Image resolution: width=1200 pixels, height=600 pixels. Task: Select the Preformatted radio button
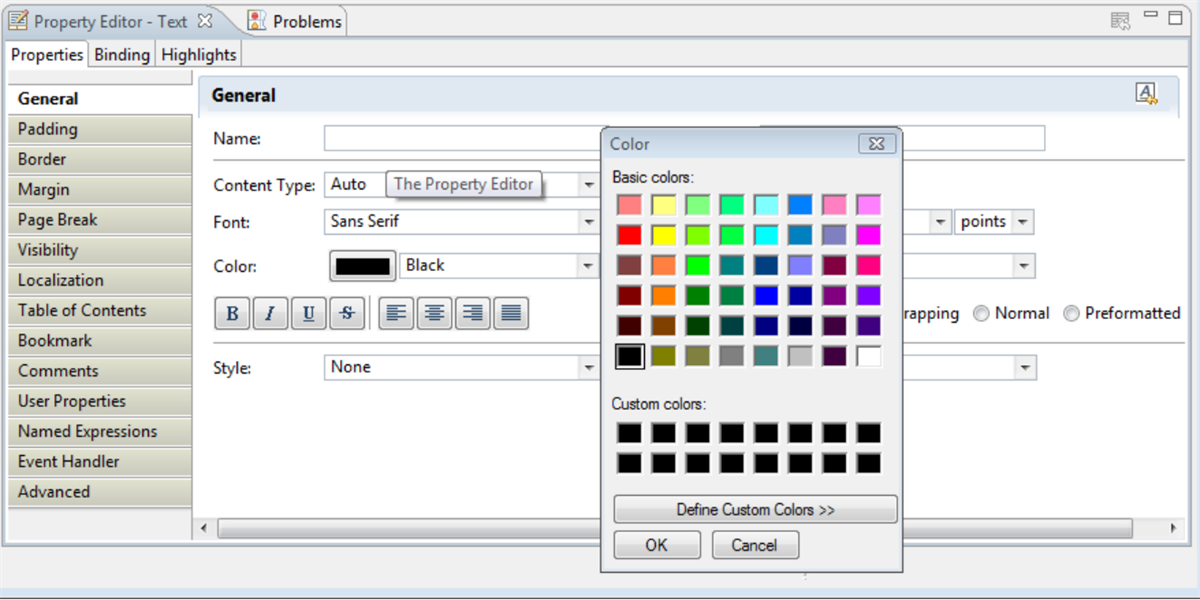pos(1071,314)
